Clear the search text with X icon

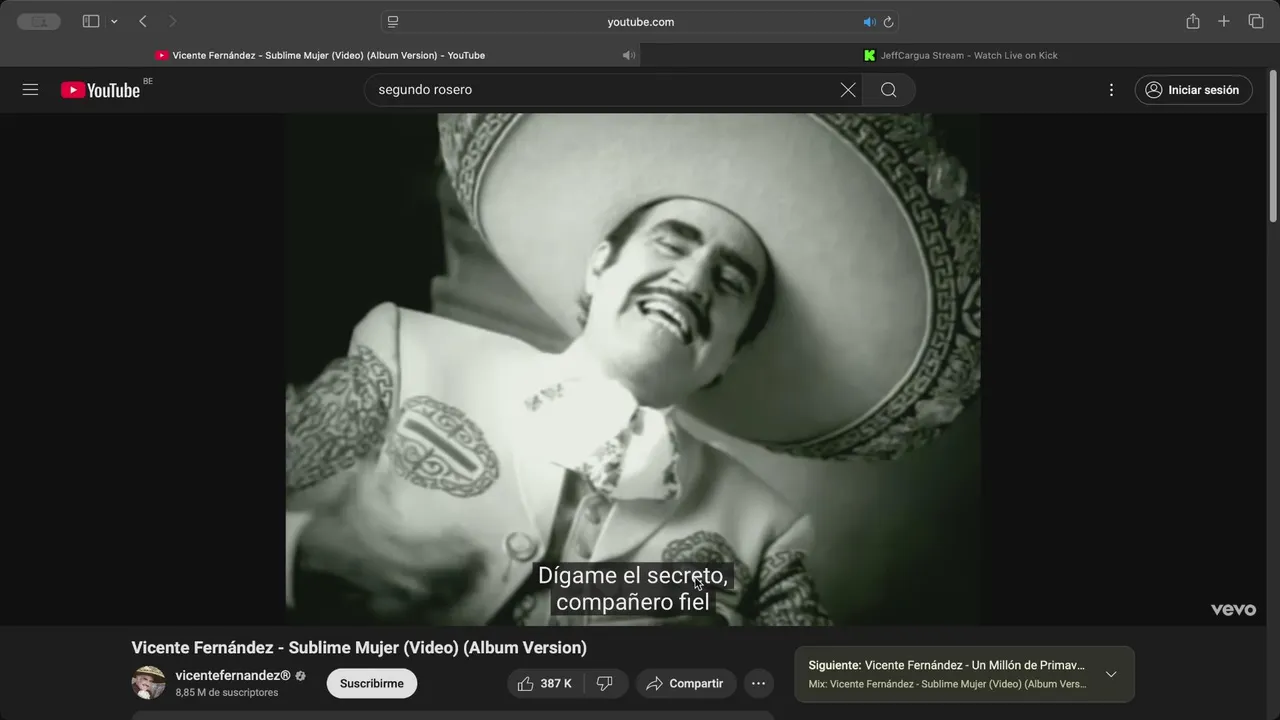pyautogui.click(x=848, y=90)
